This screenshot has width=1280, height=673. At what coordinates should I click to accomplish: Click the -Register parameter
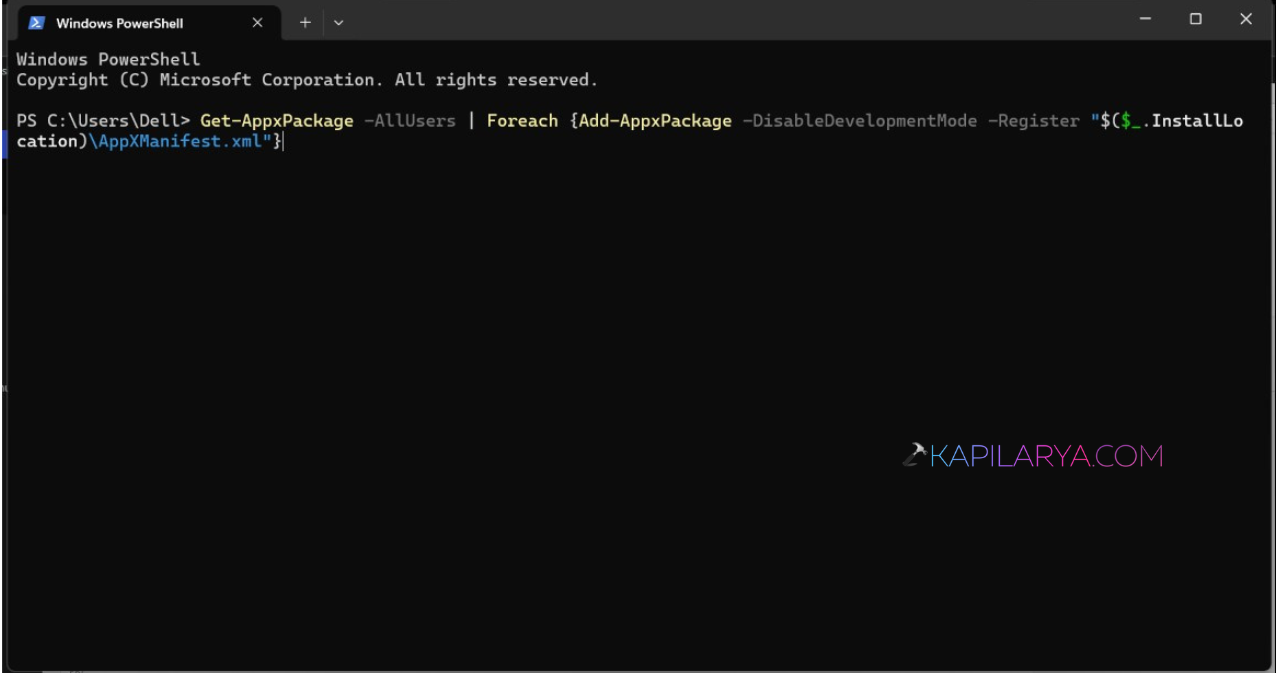[x=1034, y=121]
